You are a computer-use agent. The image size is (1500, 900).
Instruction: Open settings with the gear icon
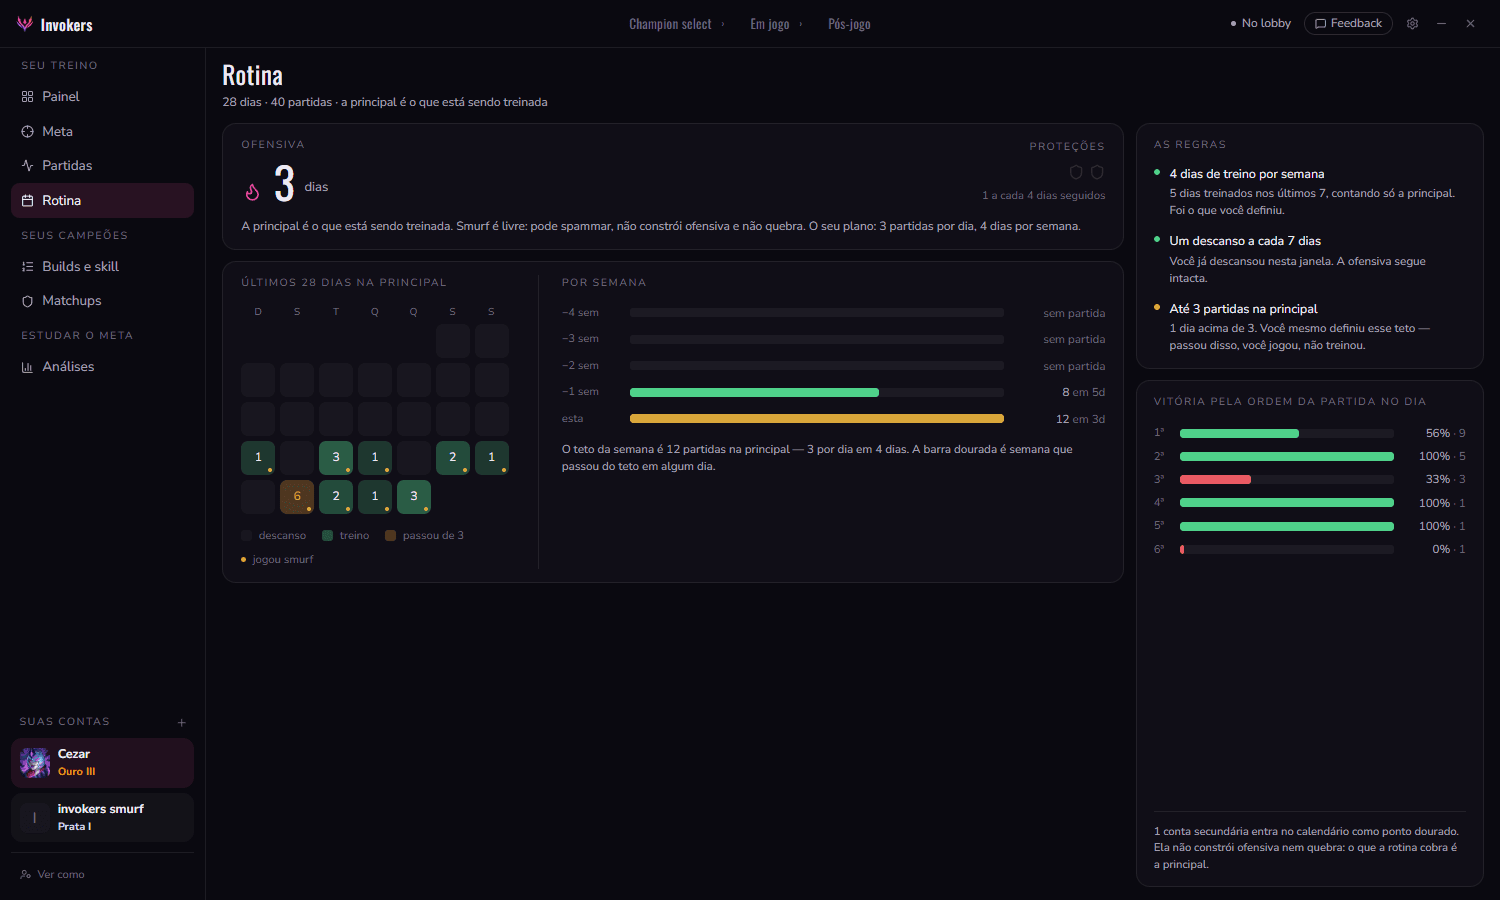pyautogui.click(x=1412, y=23)
